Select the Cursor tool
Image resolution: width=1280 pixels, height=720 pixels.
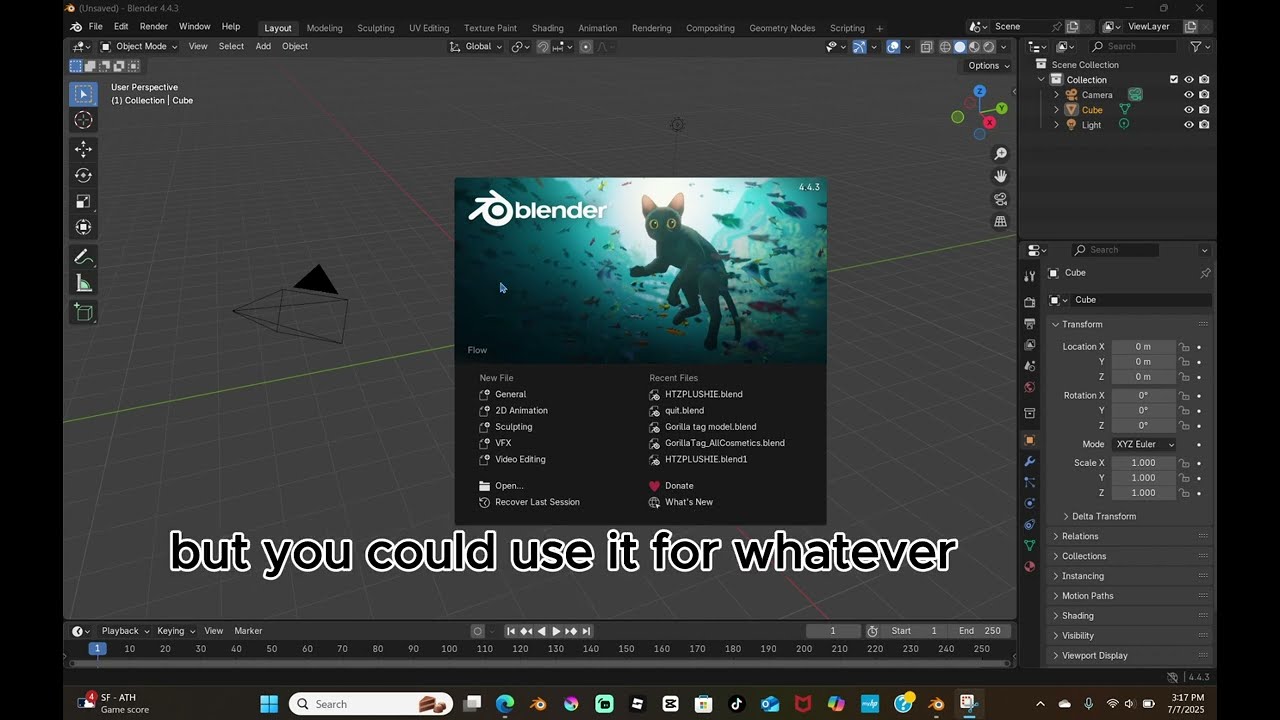tap(84, 120)
